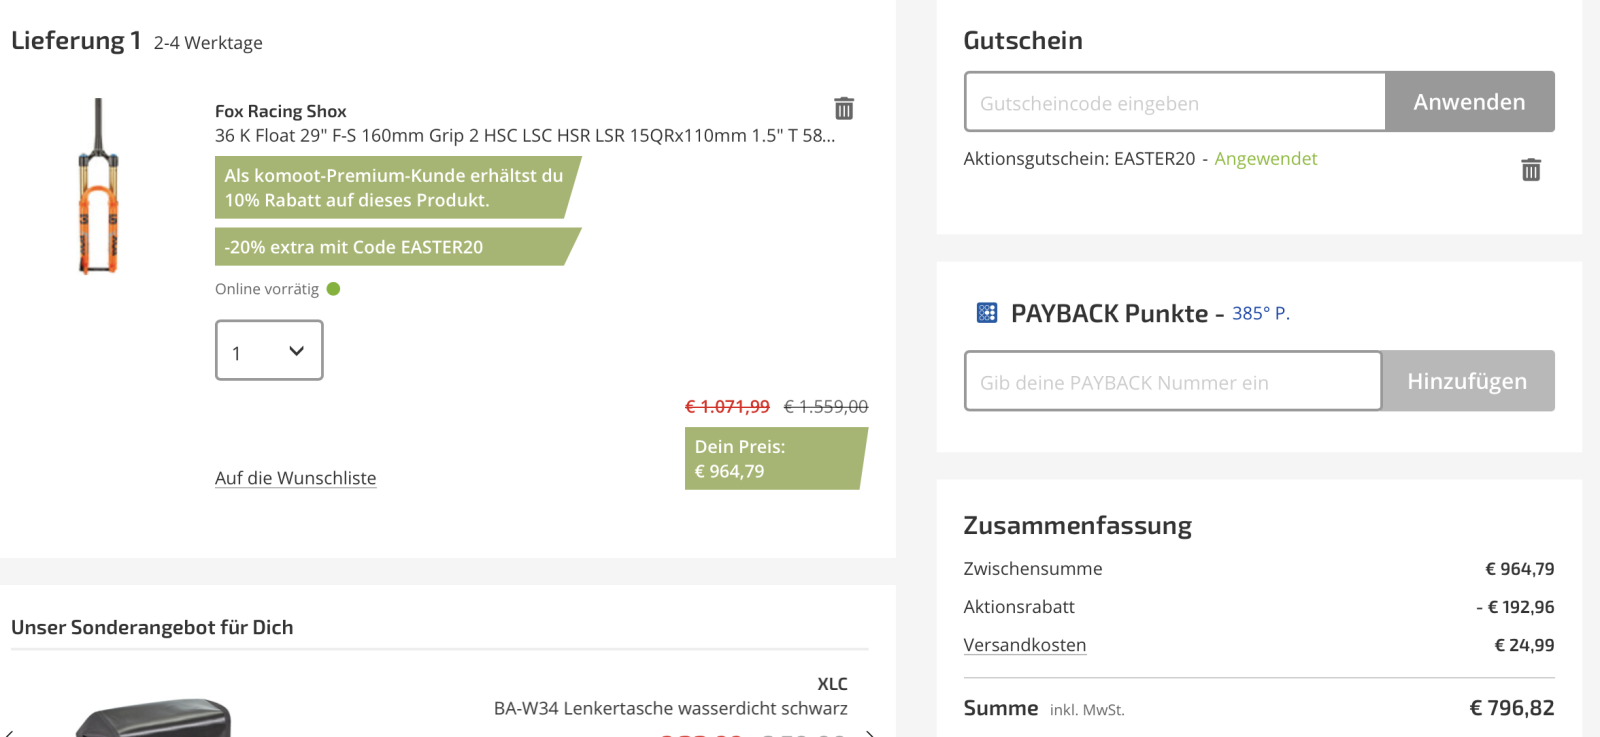Click the Fox Racing Shox brand name

[x=281, y=111]
